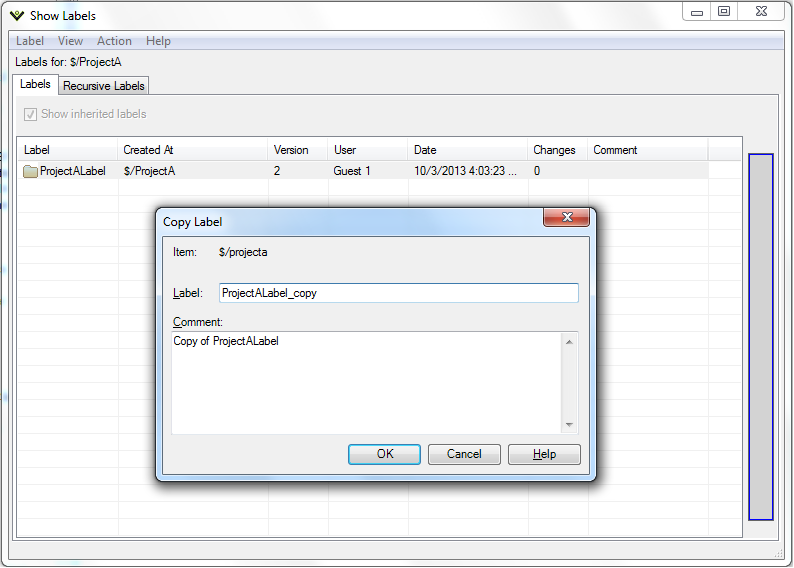The image size is (794, 568).
Task: Sort by the Created At column header
Action: 192,150
